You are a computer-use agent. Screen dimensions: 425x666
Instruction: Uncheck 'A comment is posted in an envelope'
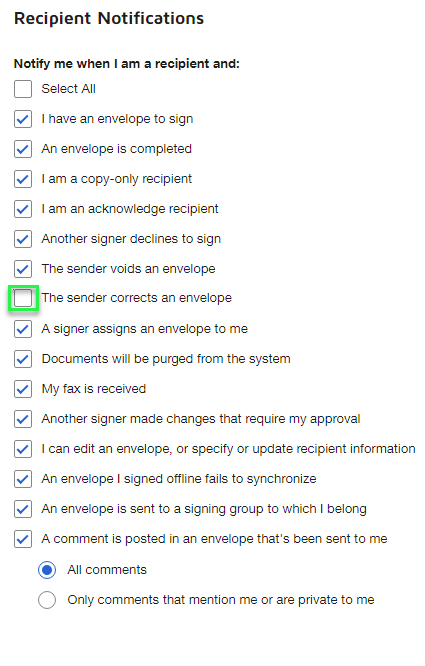coord(23,539)
